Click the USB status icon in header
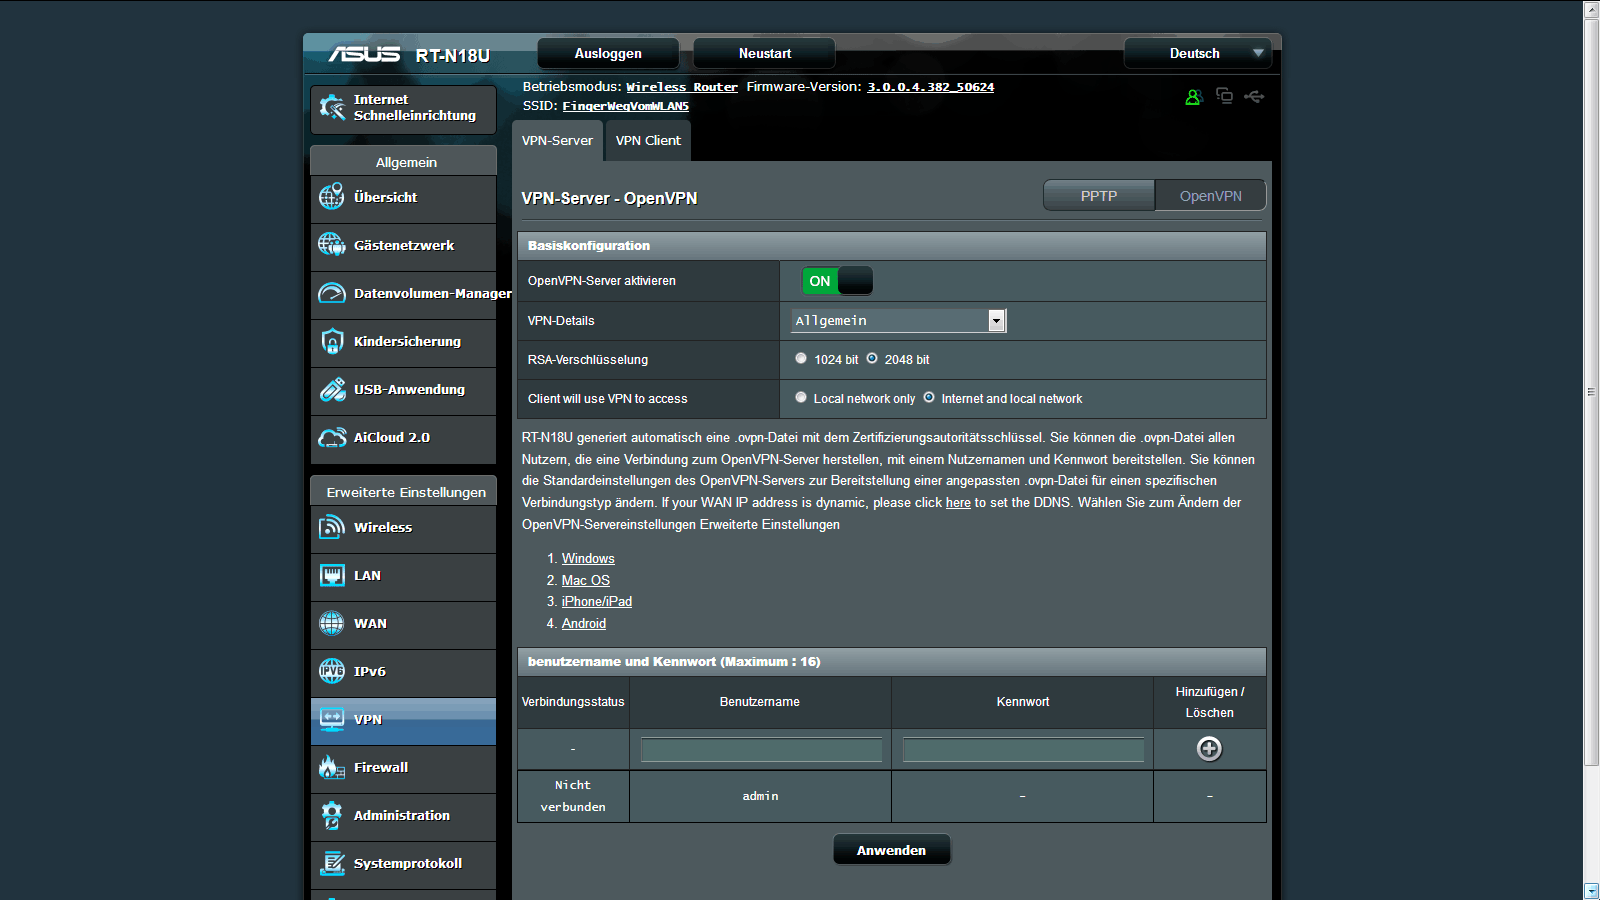Viewport: 1600px width, 900px height. point(1255,96)
